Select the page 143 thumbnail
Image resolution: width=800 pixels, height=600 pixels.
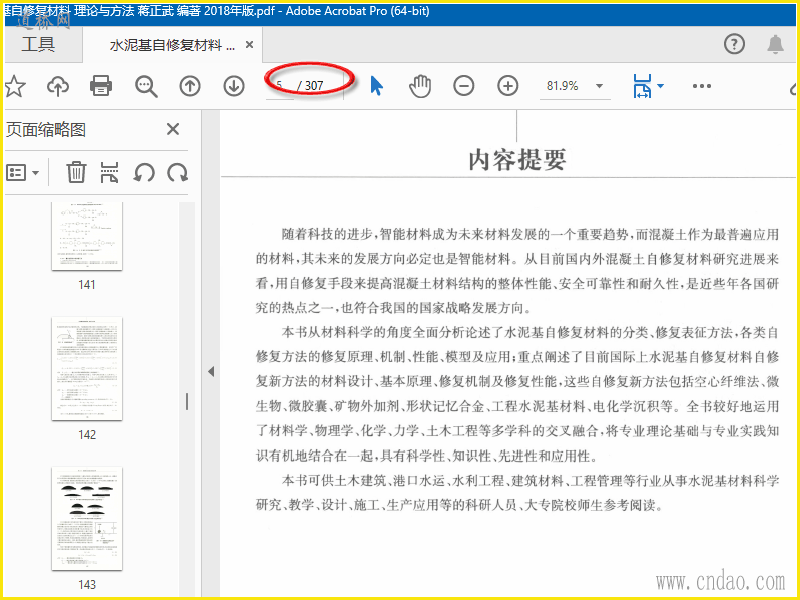pyautogui.click(x=87, y=519)
